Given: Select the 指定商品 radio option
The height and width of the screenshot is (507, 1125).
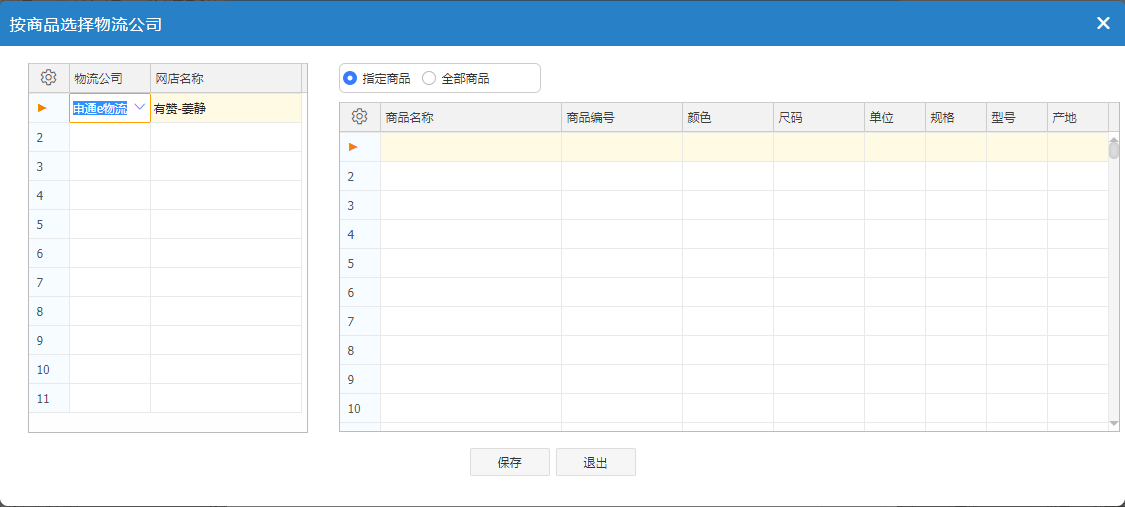Looking at the screenshot, I should point(350,78).
